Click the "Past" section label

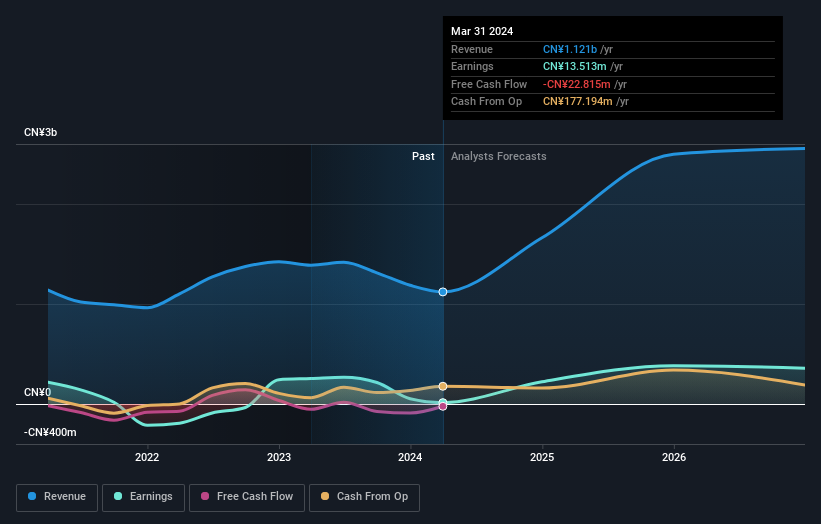pos(423,157)
